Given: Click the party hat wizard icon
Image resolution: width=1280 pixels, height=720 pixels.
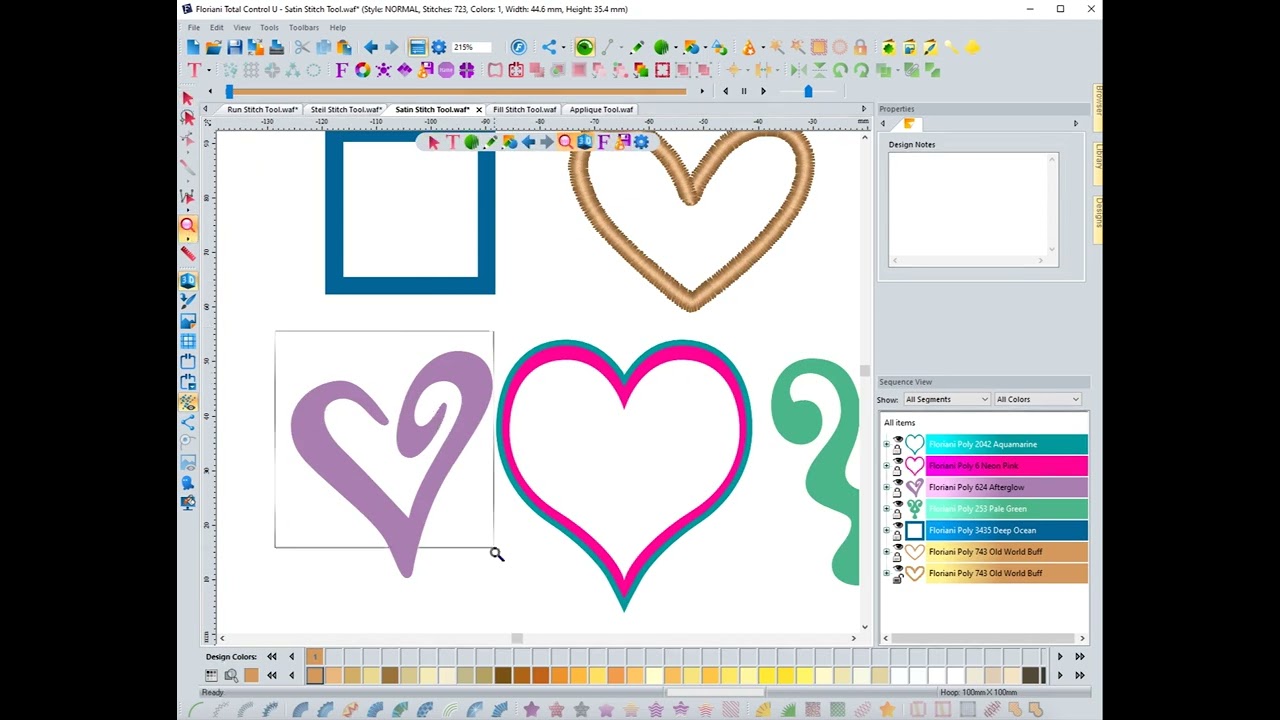Looking at the screenshot, I should 749,47.
